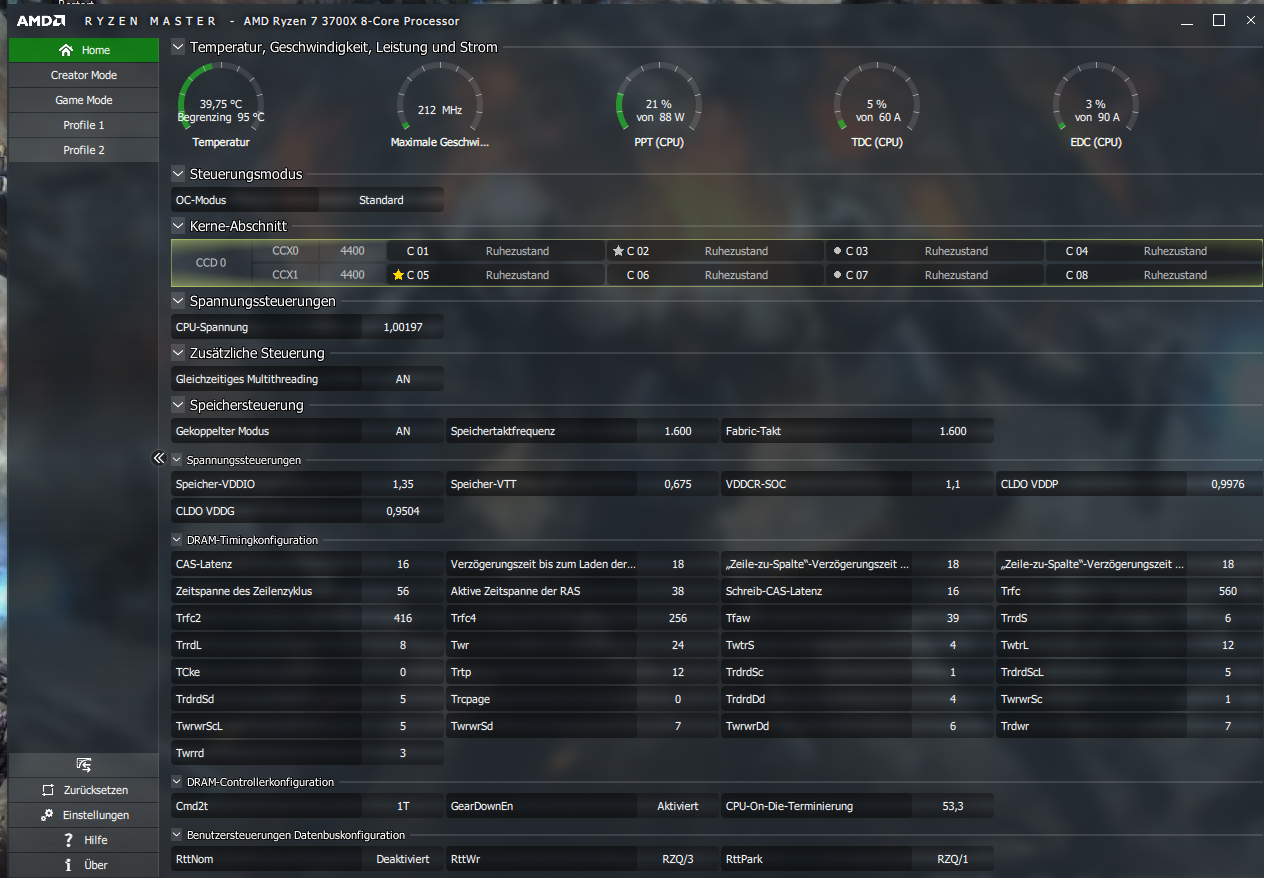Click the CLDO VDDP value 0,9976
Viewport: 1264px width, 878px height.
pyautogui.click(x=1227, y=484)
